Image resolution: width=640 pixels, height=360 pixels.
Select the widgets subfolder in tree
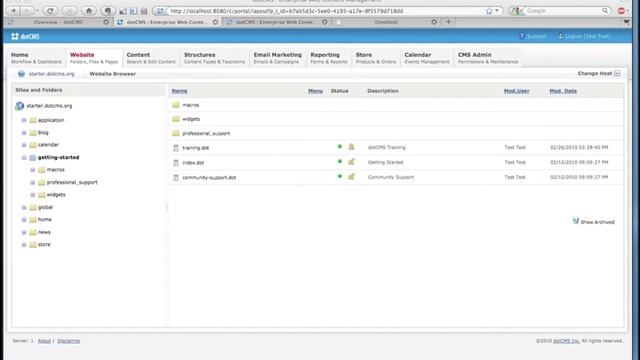click(x=56, y=195)
